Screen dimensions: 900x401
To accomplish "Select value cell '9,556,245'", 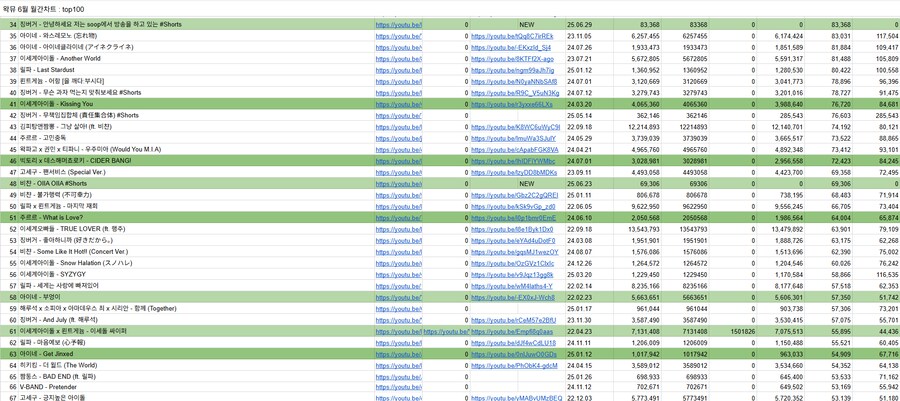I will click(x=781, y=206).
